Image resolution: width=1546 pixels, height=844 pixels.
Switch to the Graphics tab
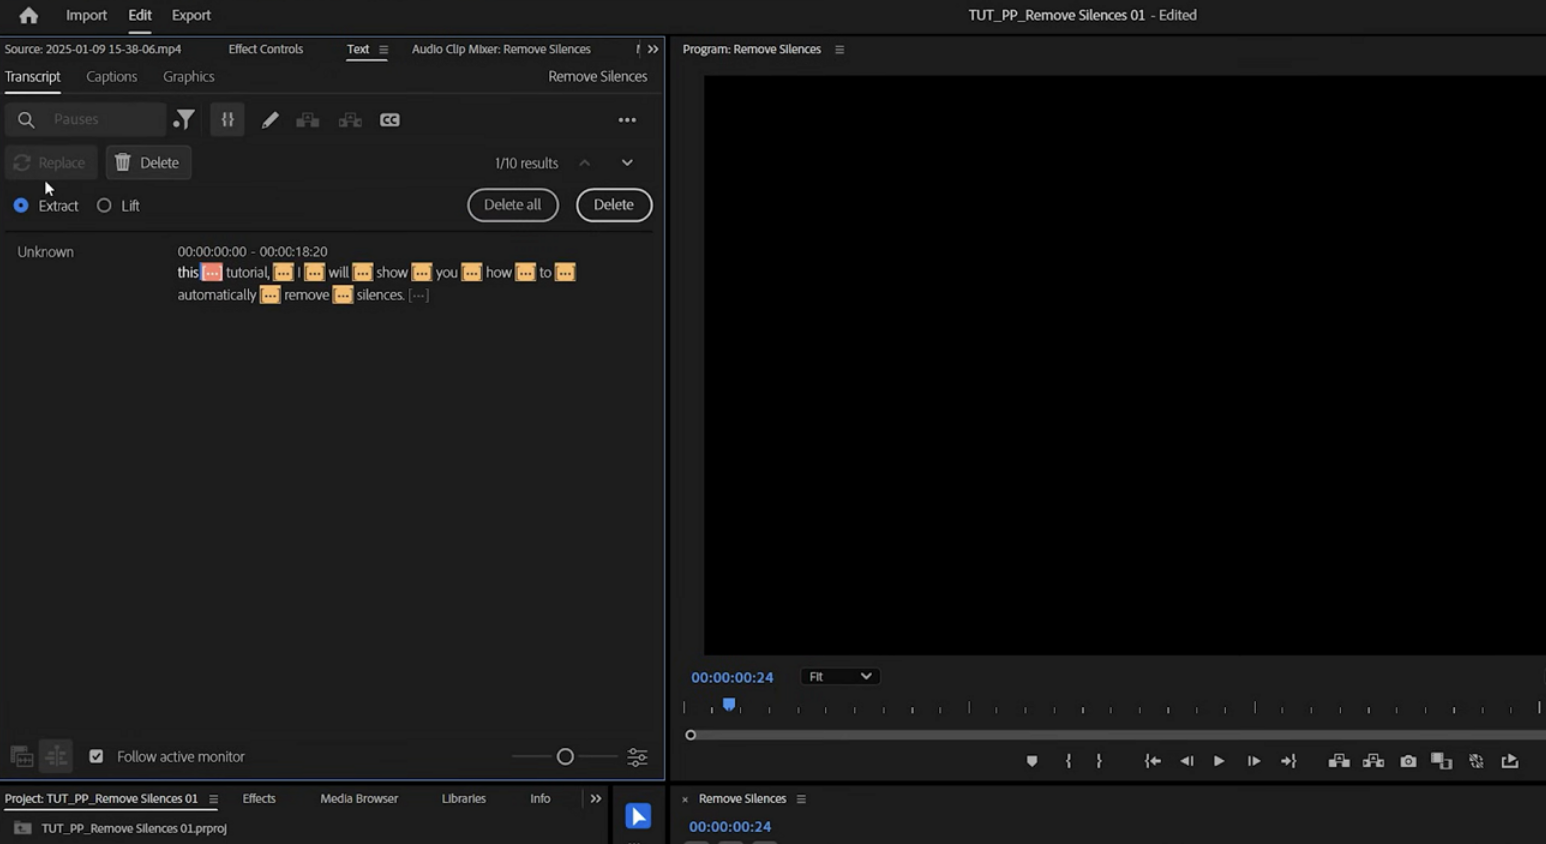[189, 77]
